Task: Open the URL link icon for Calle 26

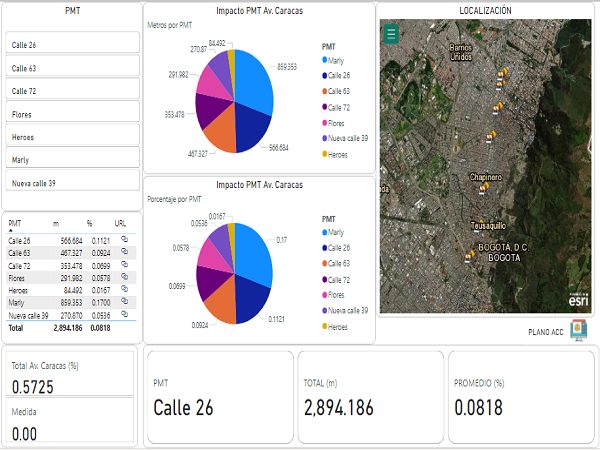Action: point(124,239)
